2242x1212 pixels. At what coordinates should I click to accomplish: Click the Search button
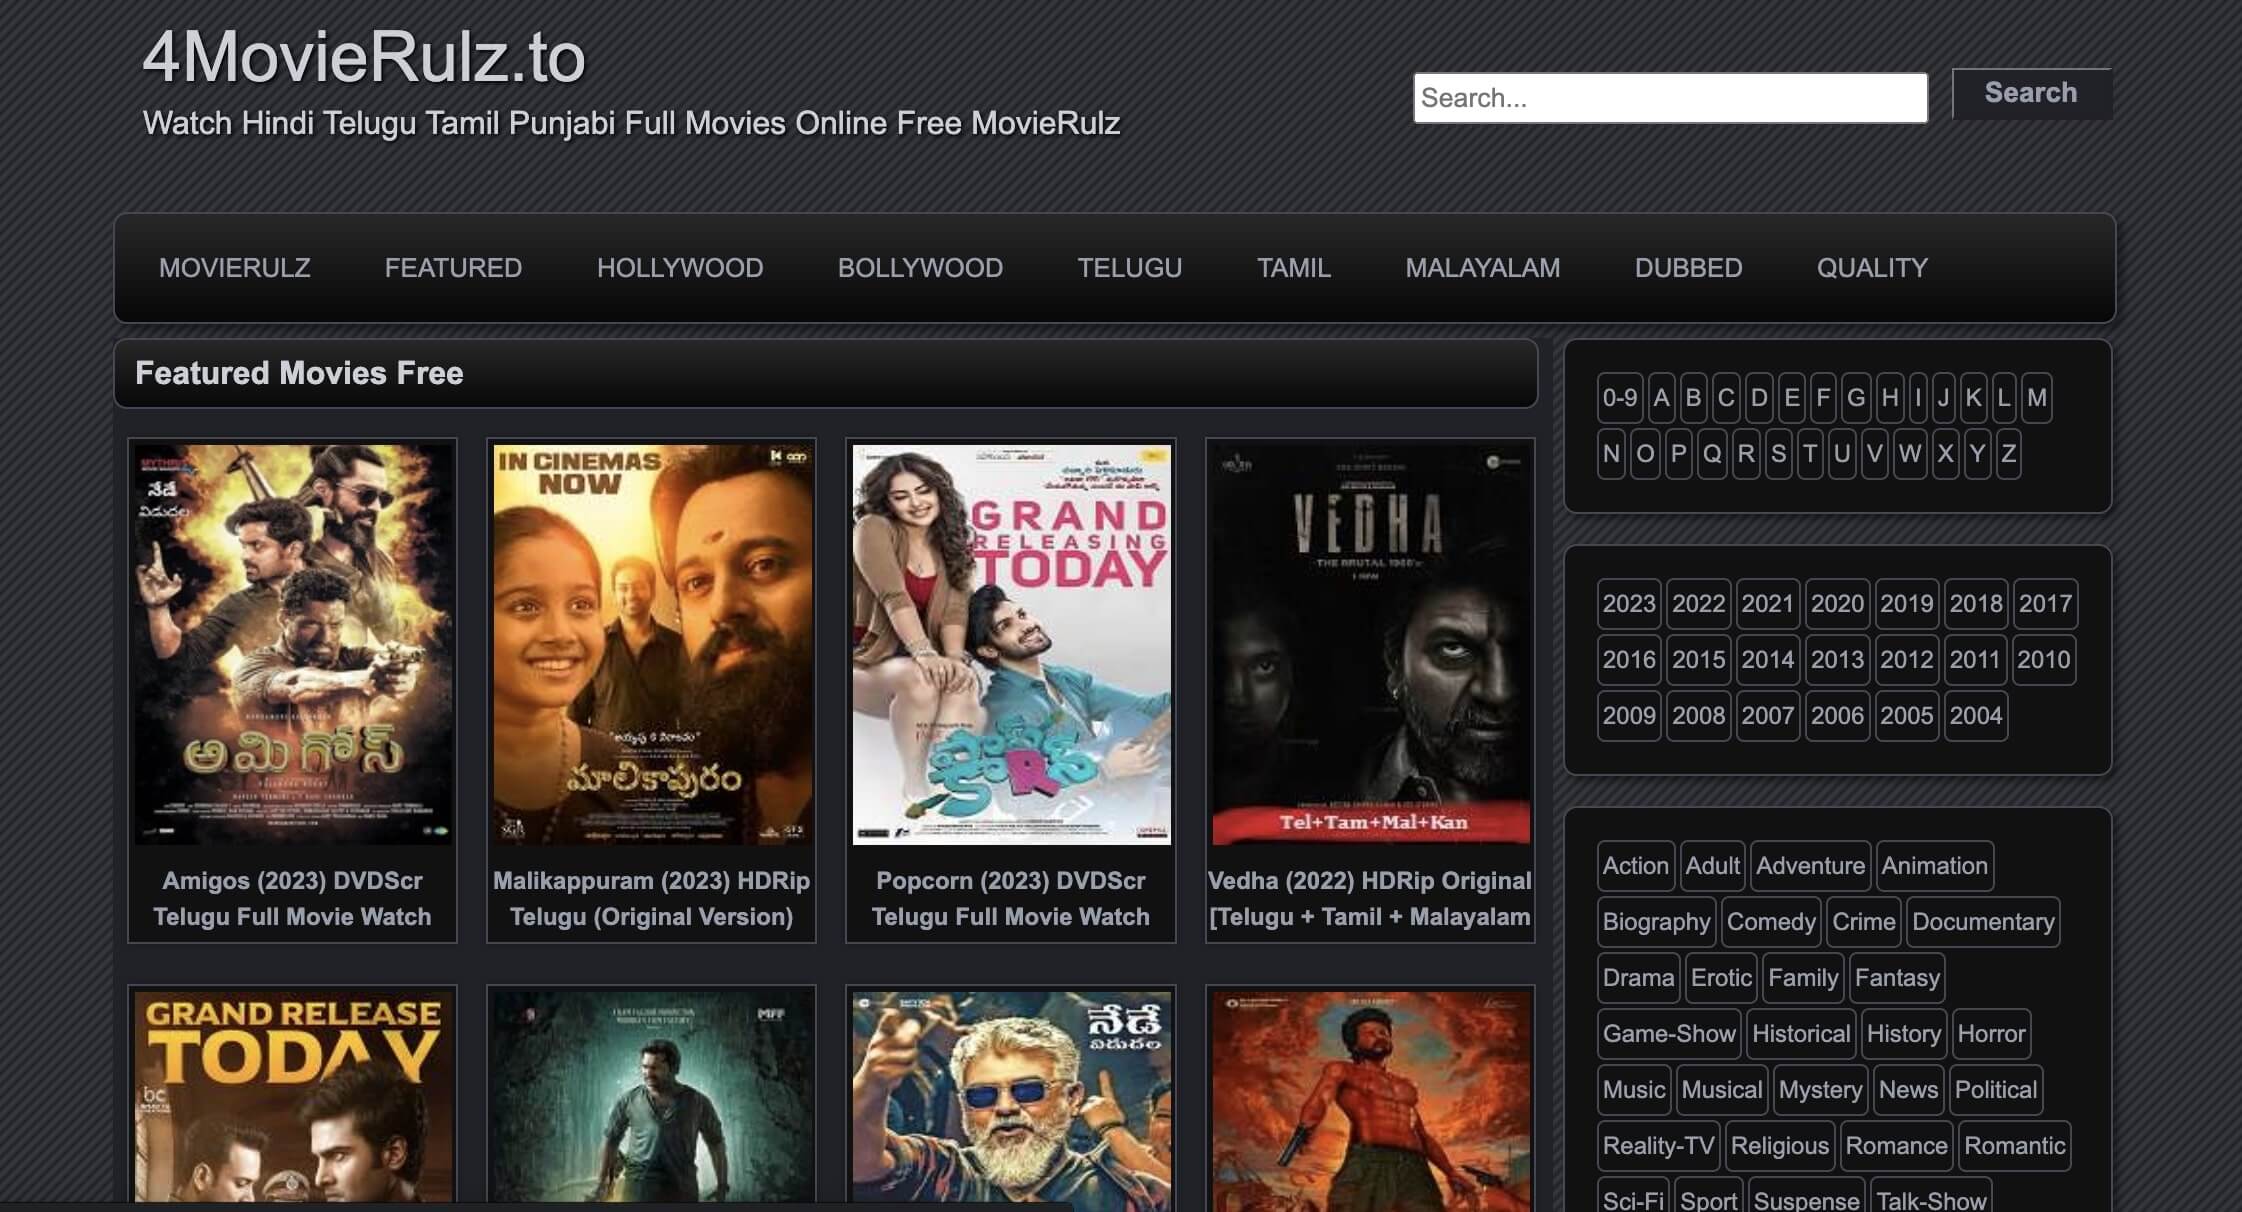pos(2030,93)
